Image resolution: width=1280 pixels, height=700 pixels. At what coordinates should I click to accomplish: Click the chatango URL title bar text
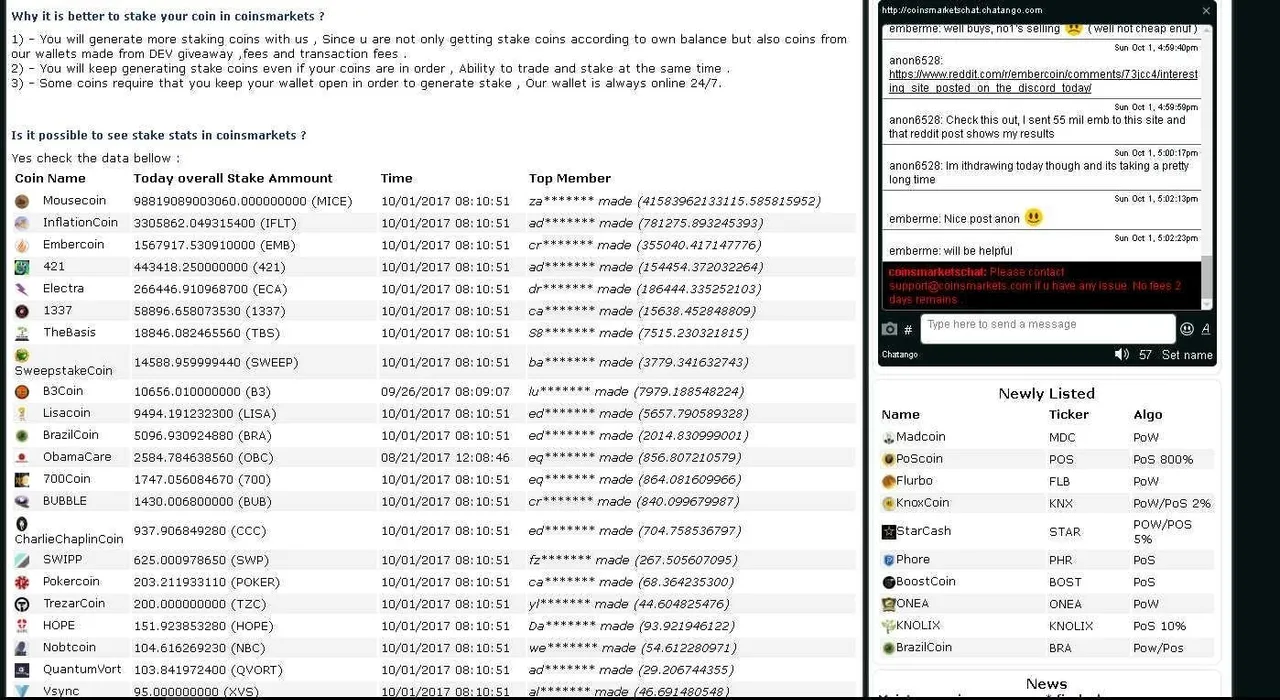tap(962, 10)
